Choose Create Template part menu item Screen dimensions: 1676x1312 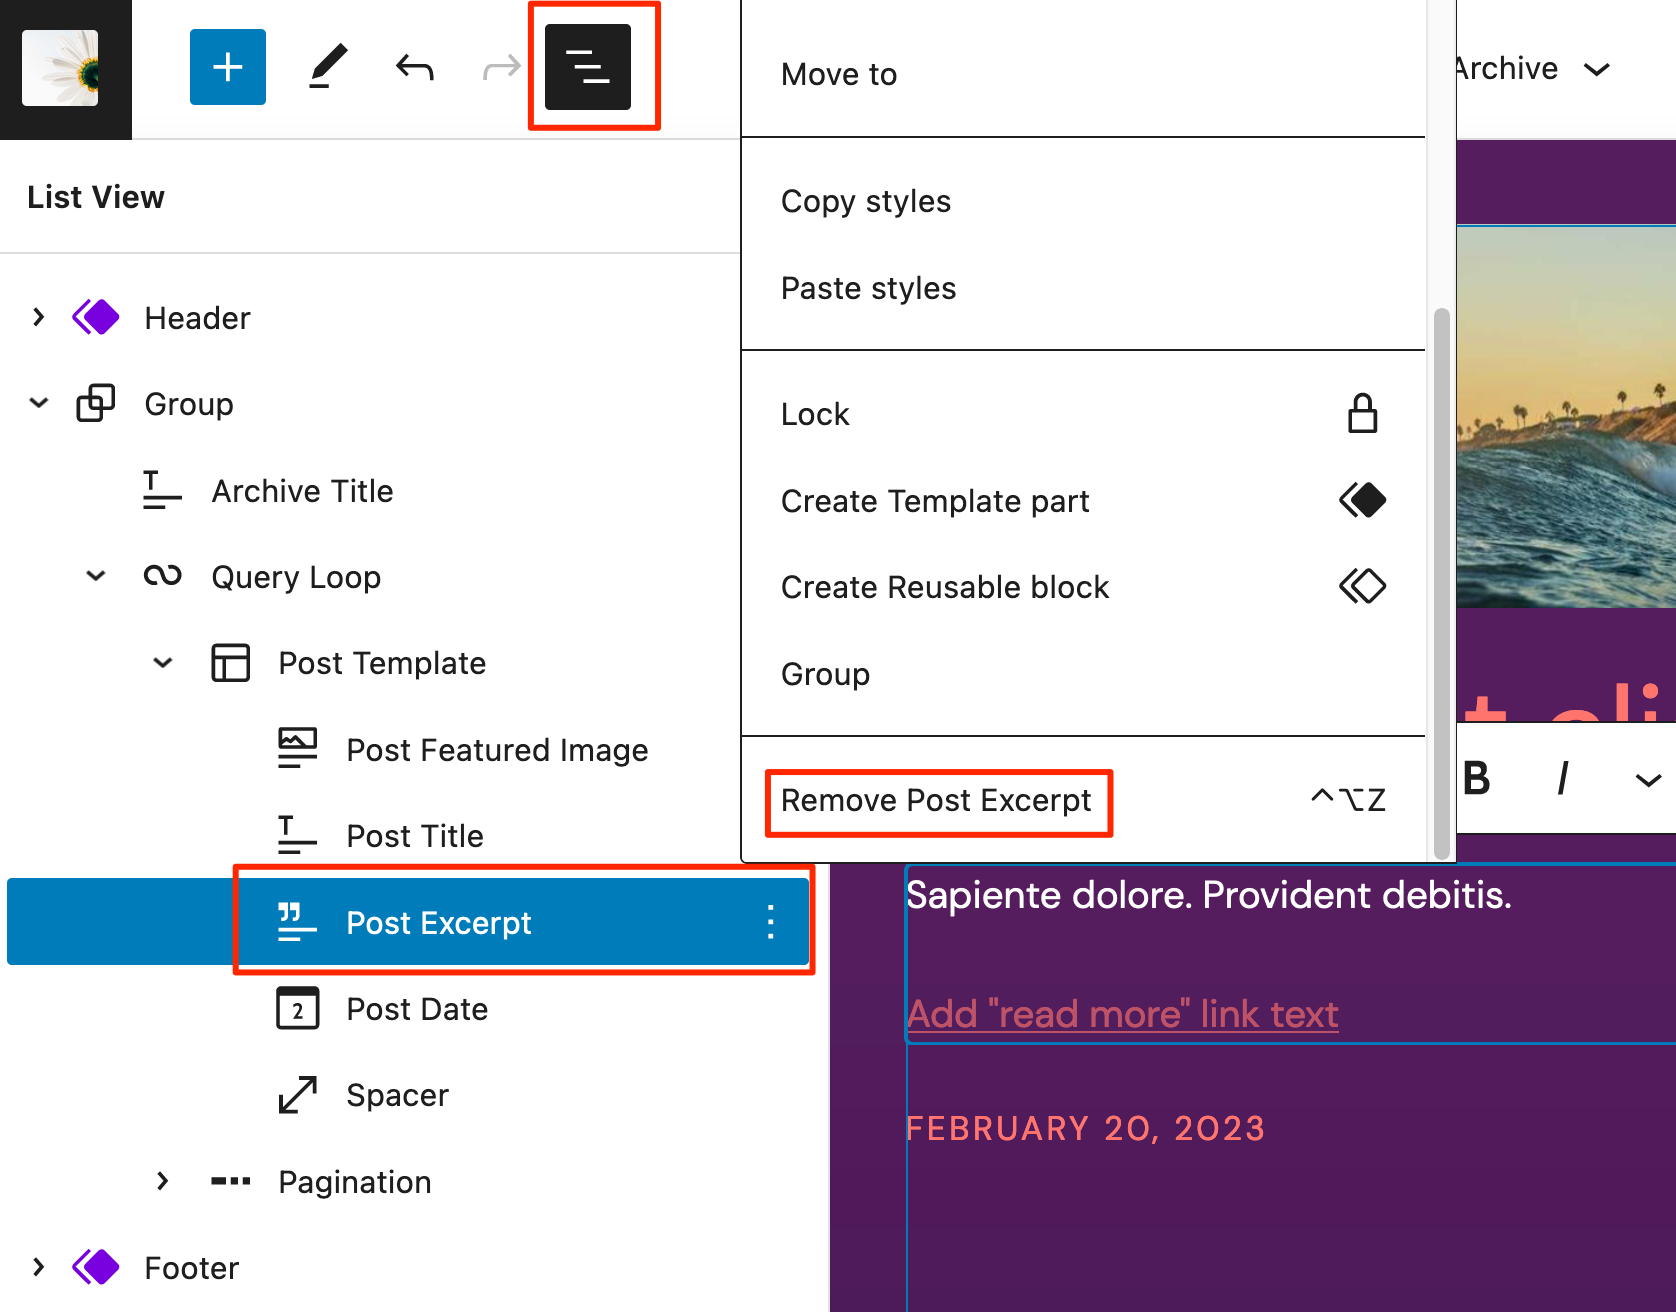(x=935, y=501)
